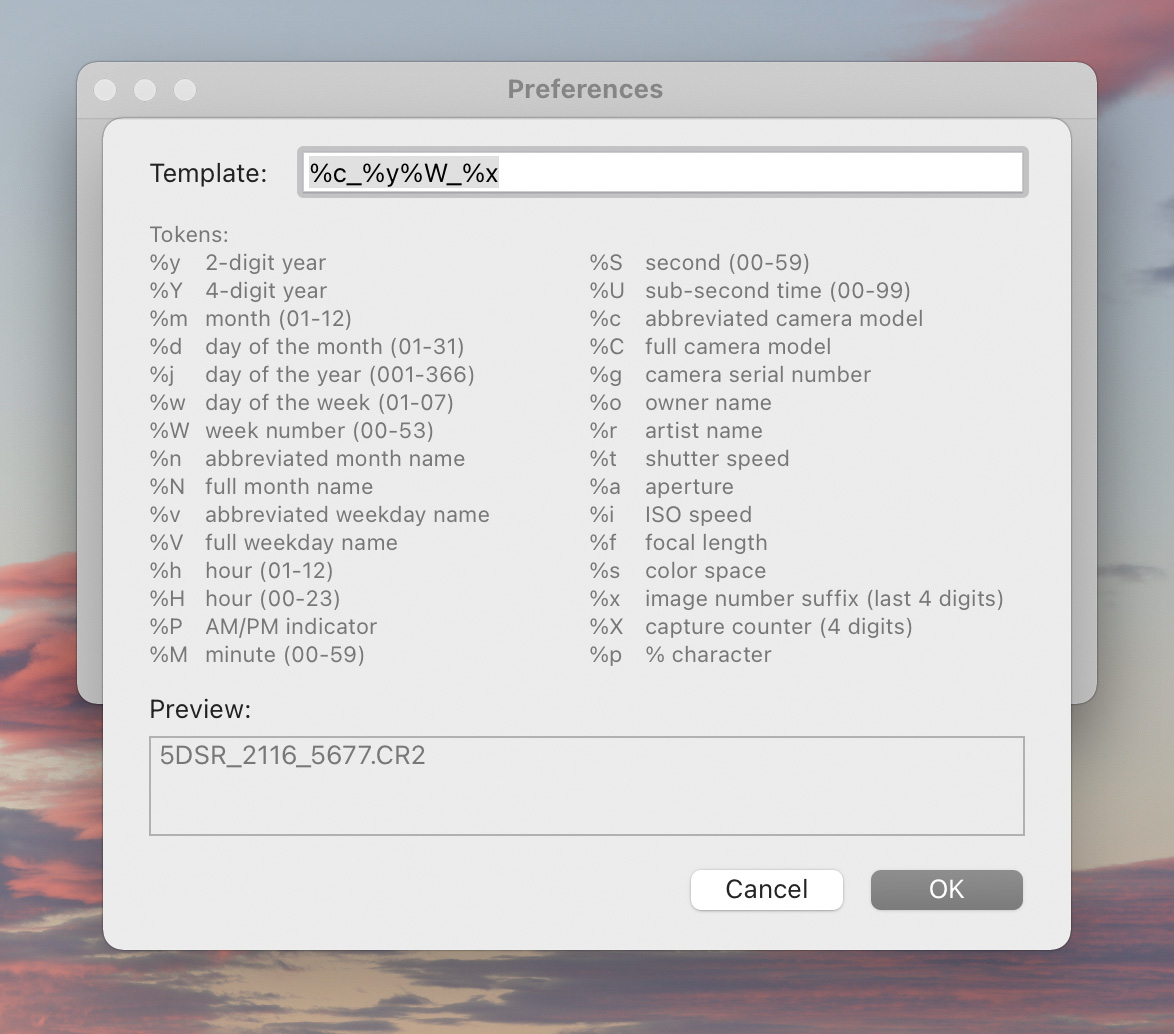The height and width of the screenshot is (1034, 1174).
Task: Click the %X token code
Action: (x=606, y=627)
